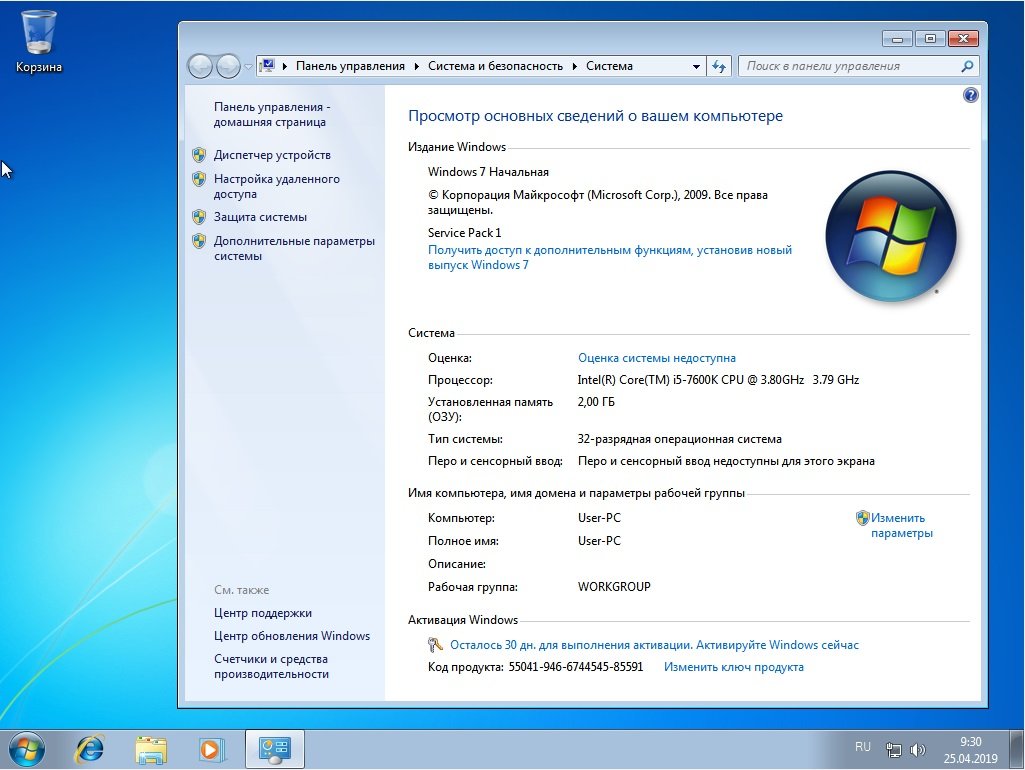Click the blue Help question mark icon
1025x770 pixels.
pos(969,95)
